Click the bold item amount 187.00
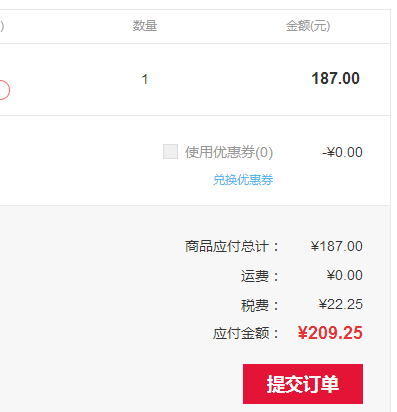Viewport: 397px width, 412px height. (335, 79)
